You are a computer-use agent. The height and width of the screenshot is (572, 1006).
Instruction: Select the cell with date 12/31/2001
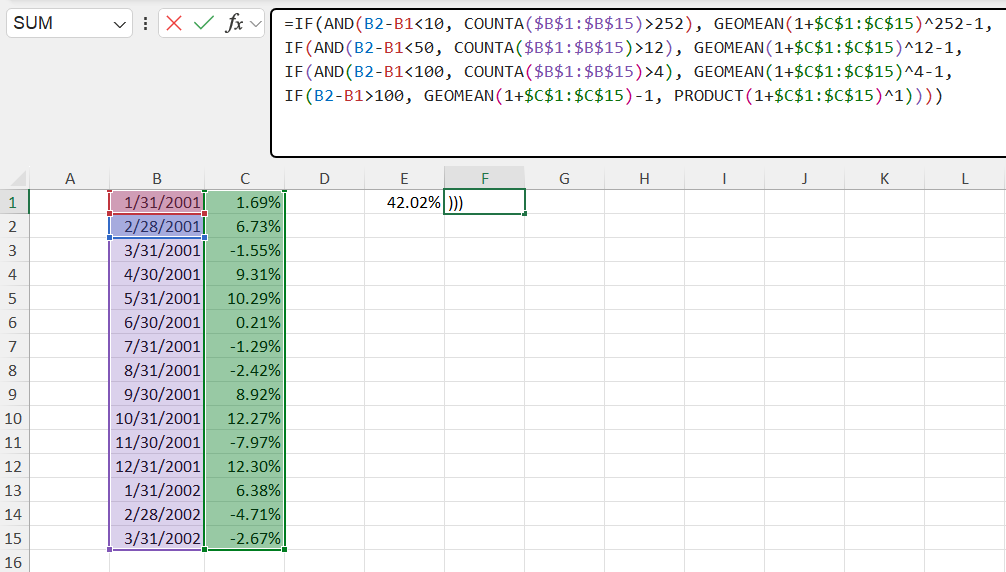[x=157, y=466]
